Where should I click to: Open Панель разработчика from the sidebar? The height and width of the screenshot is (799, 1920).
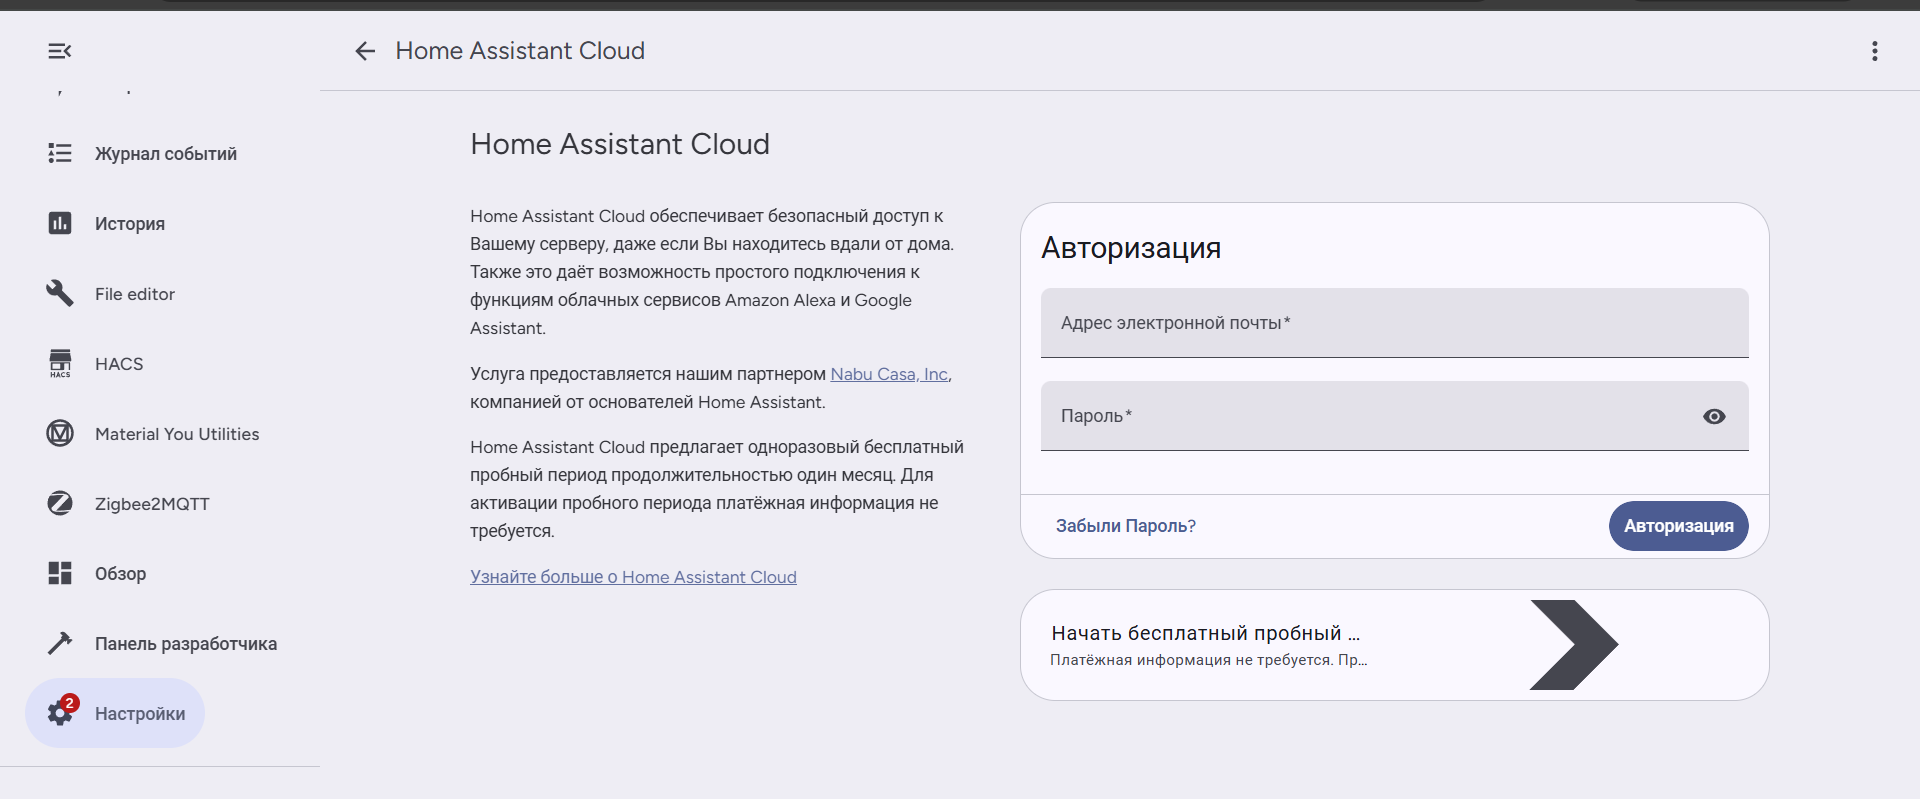(185, 643)
